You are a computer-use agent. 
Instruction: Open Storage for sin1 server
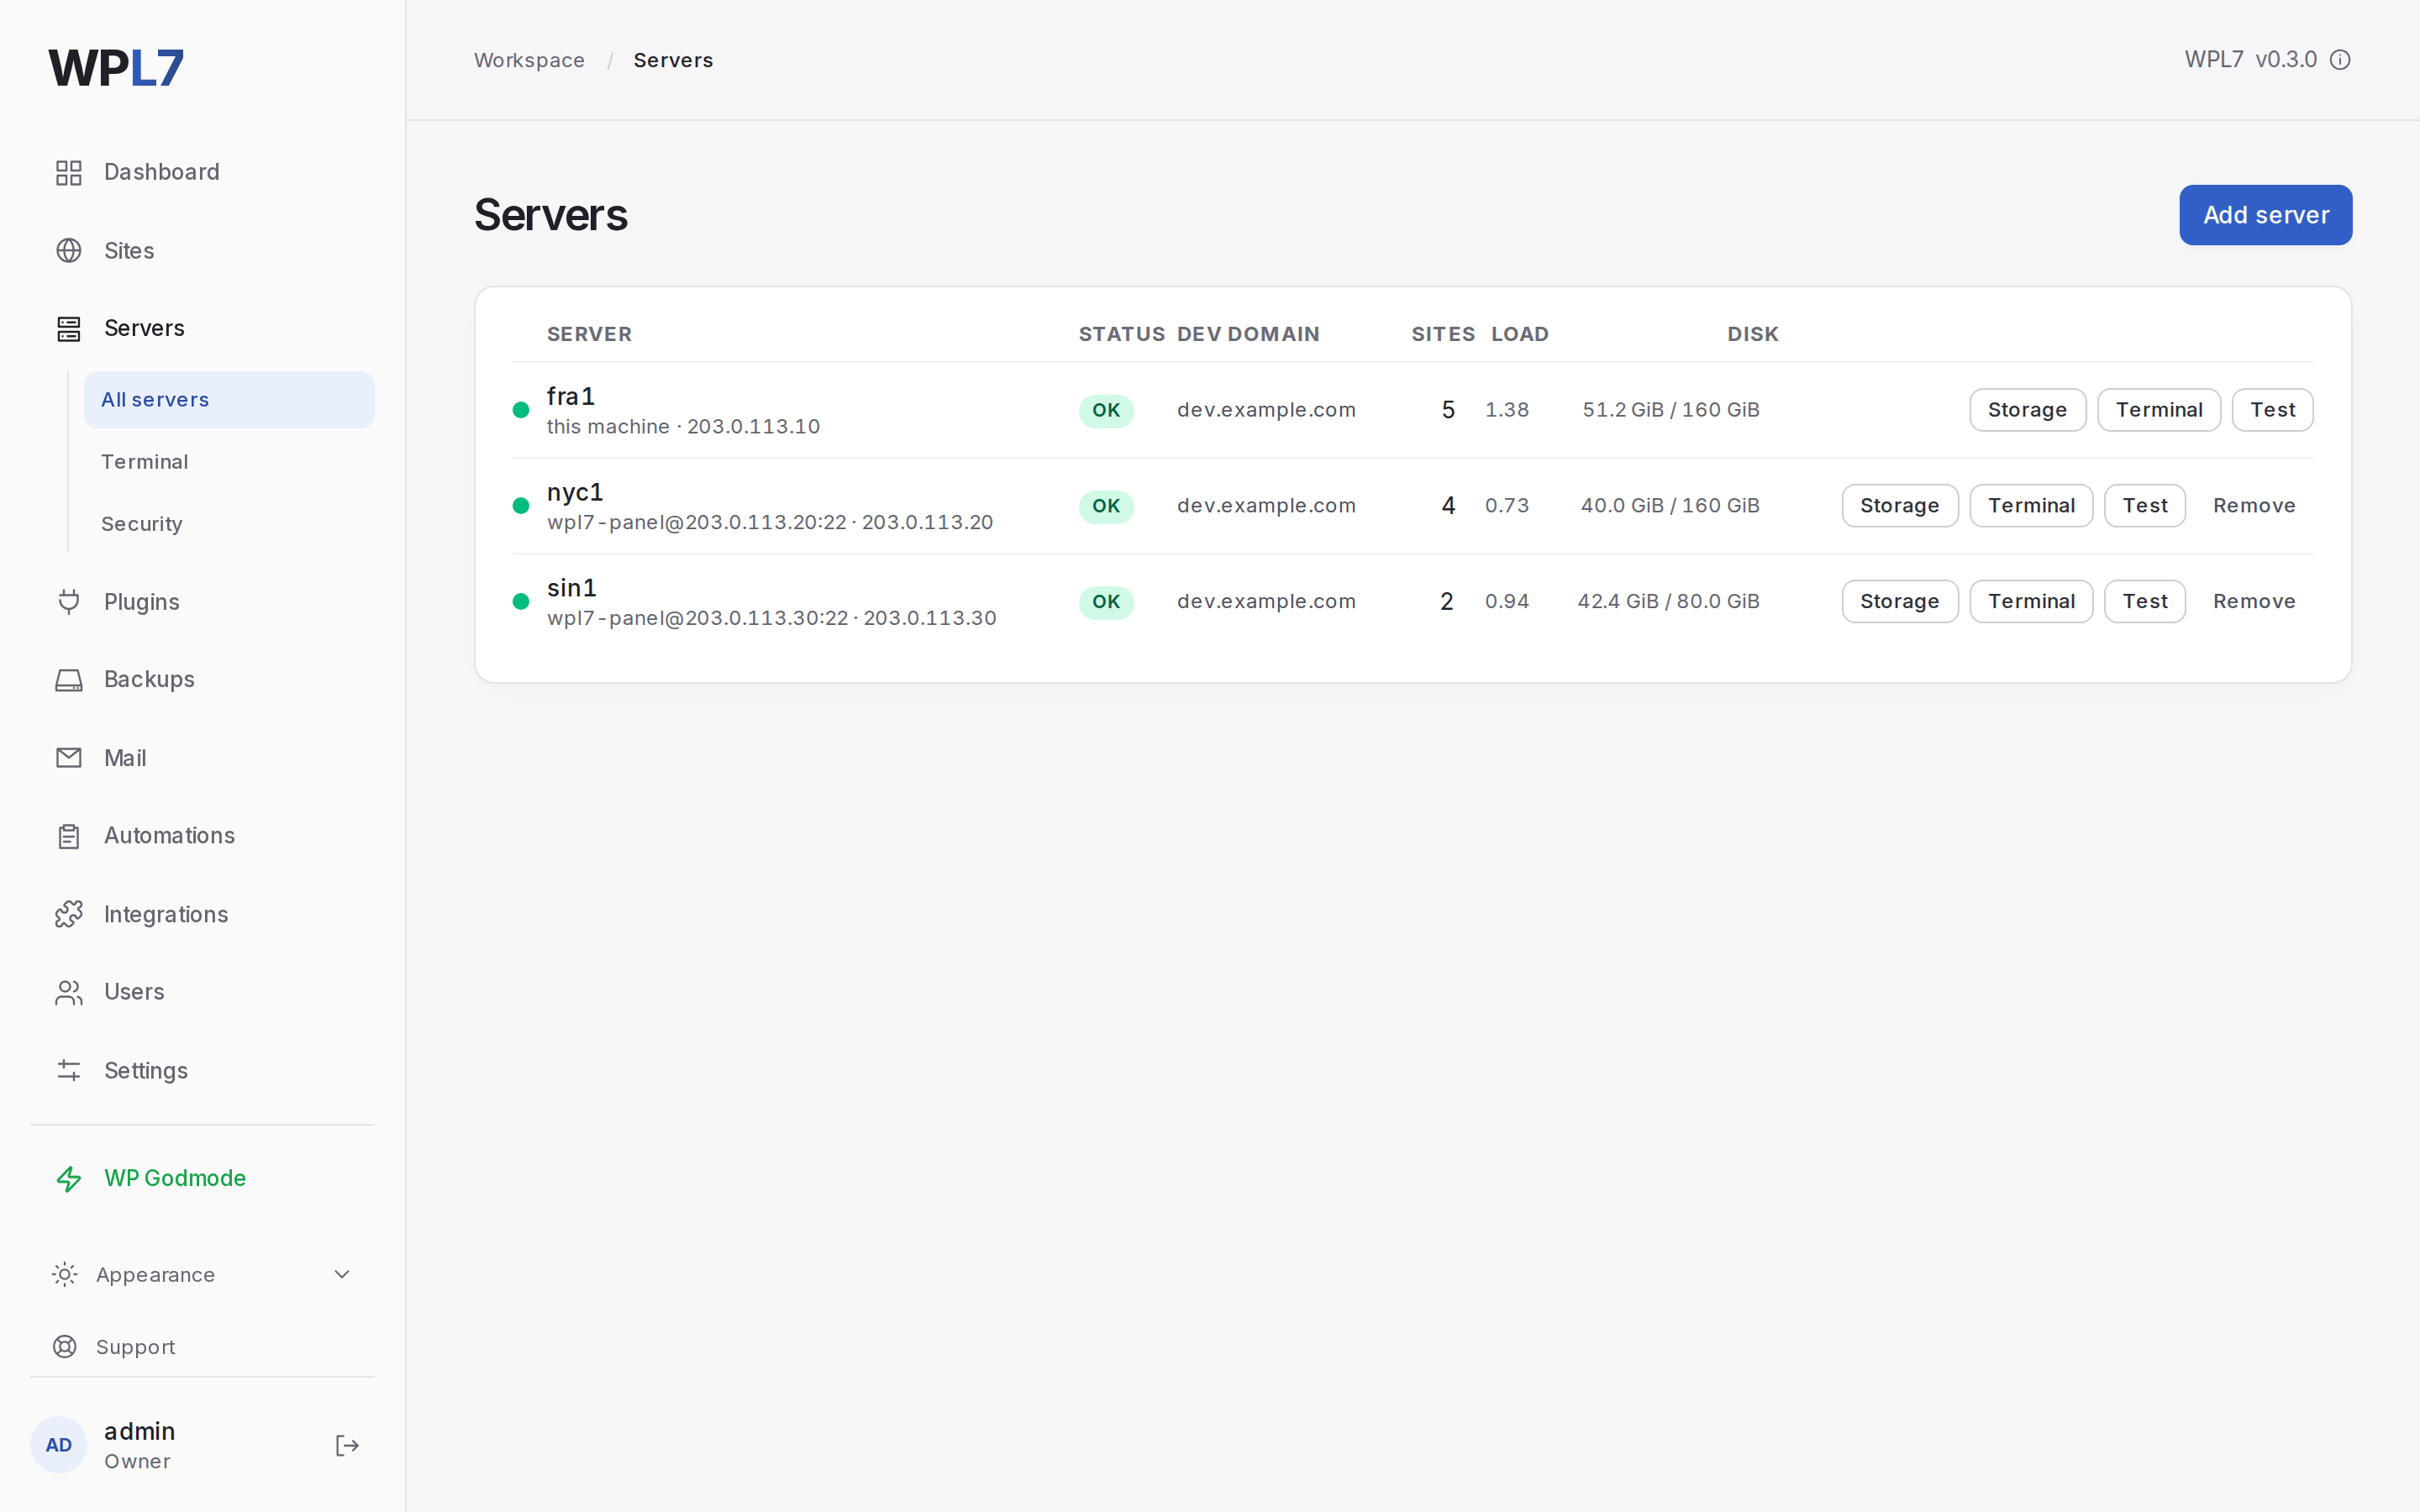[x=1900, y=602]
